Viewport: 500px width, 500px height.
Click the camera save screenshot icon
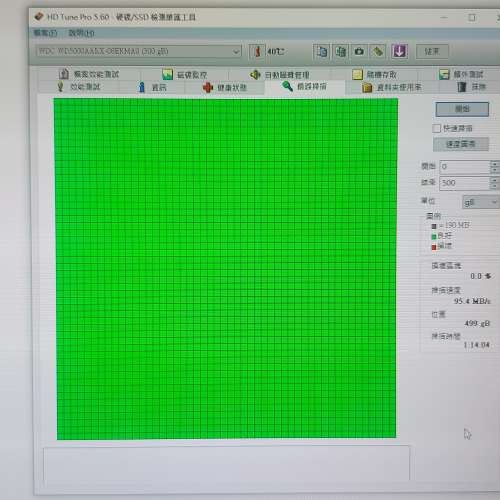tap(359, 52)
